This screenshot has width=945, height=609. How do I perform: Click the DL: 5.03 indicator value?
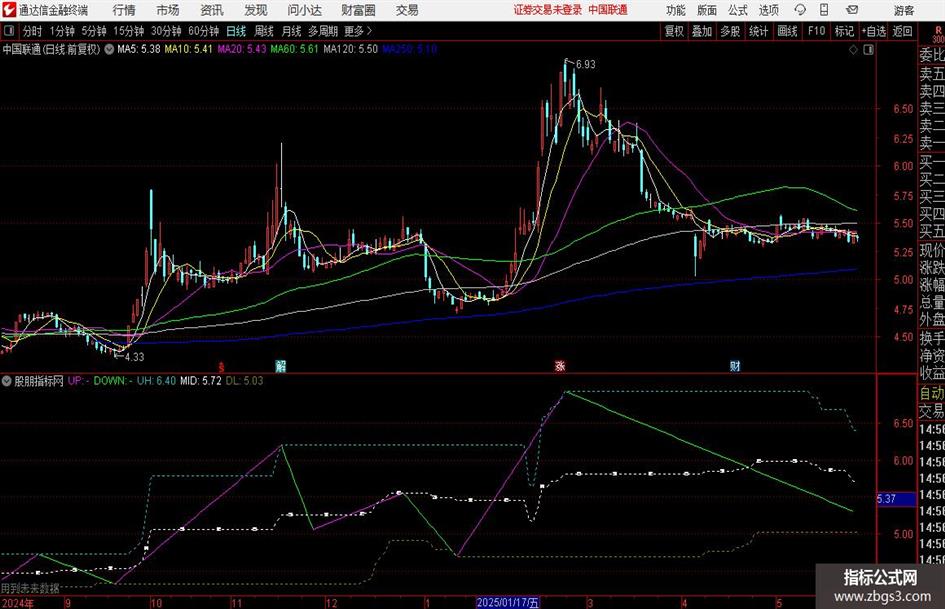coord(244,381)
